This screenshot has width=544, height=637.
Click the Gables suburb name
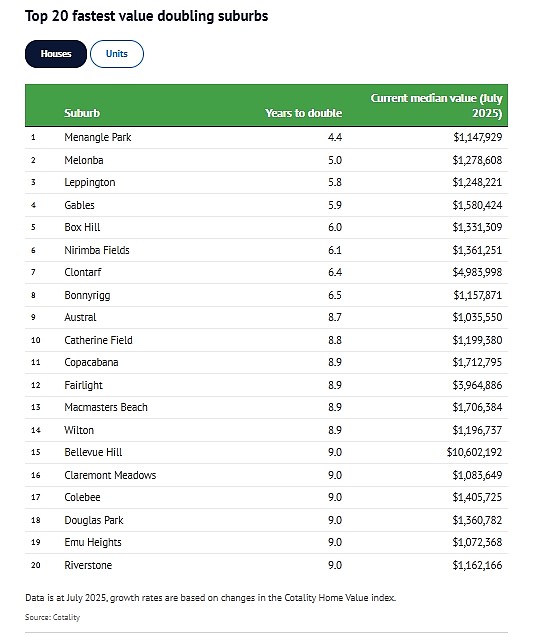click(x=79, y=205)
